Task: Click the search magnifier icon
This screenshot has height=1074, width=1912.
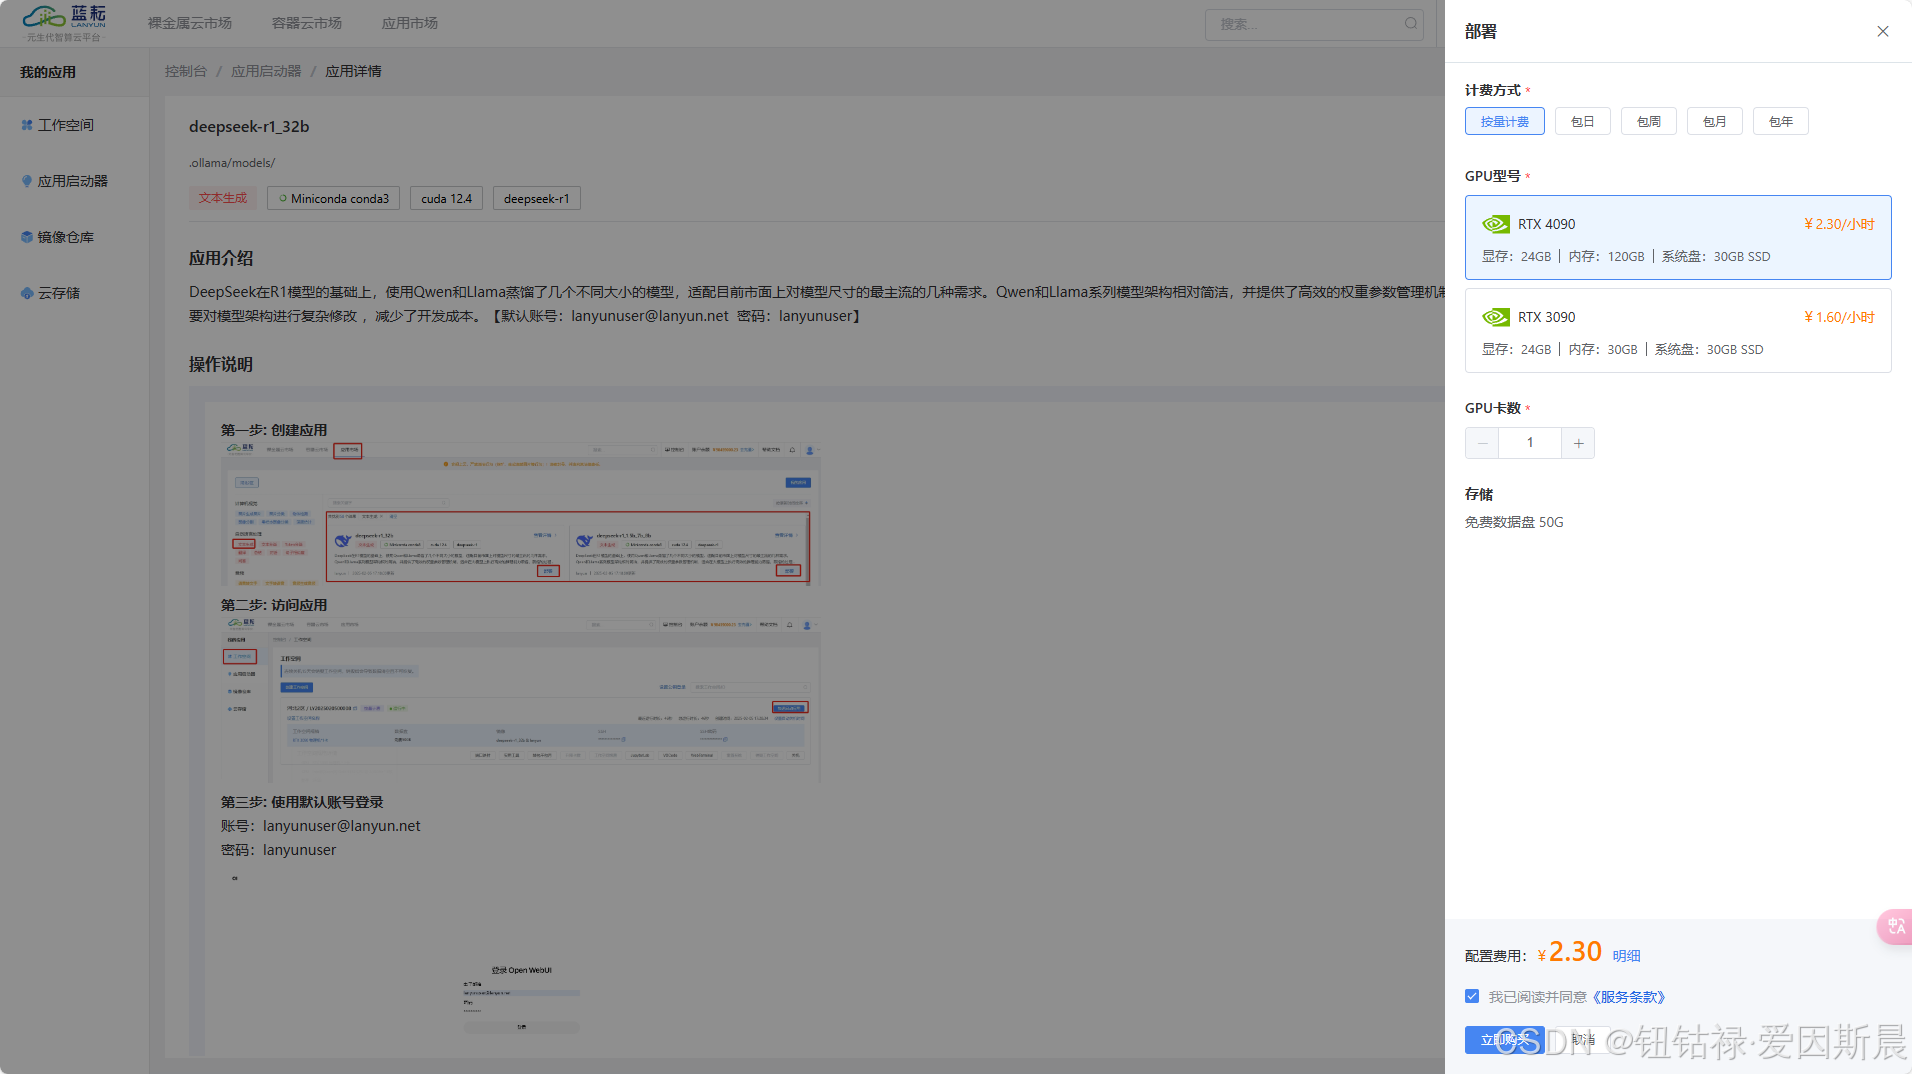Action: 1410,23
